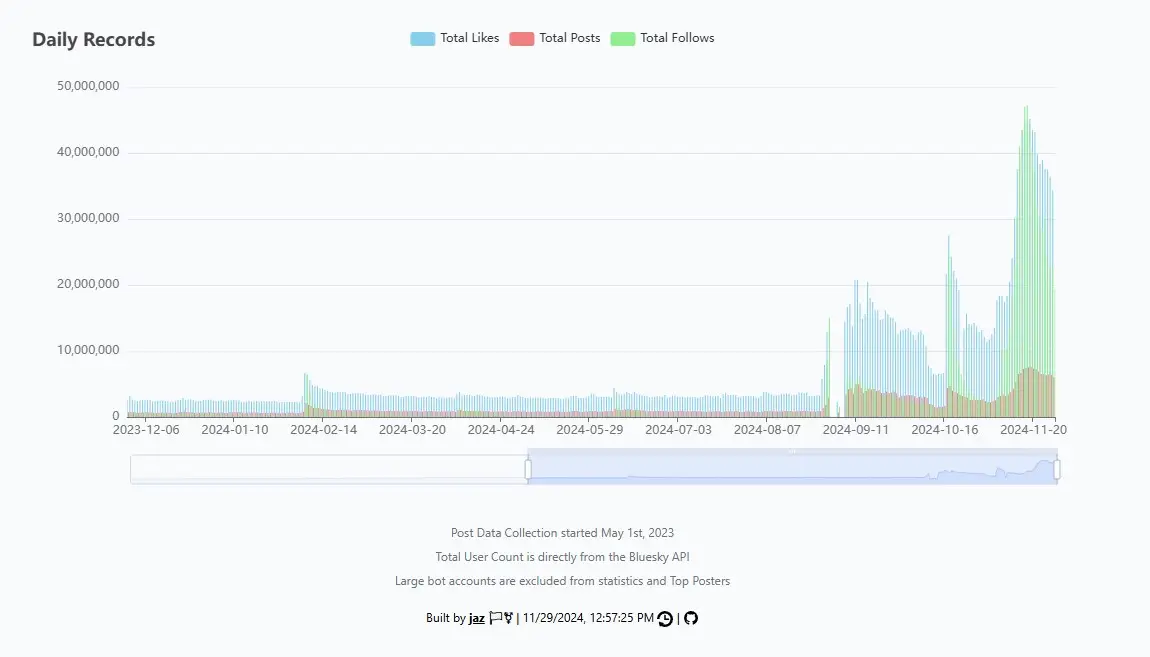Click the Daily Records heading
The width and height of the screenshot is (1150, 657).
click(92, 39)
